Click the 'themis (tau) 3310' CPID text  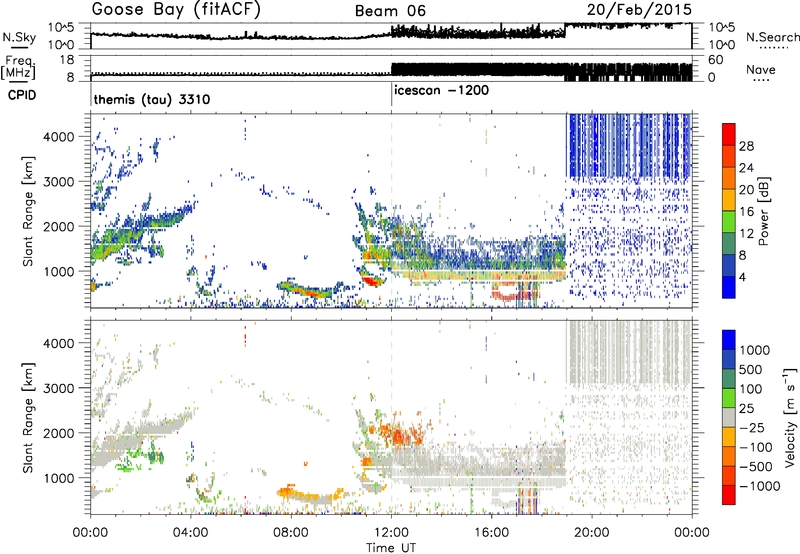[152, 99]
